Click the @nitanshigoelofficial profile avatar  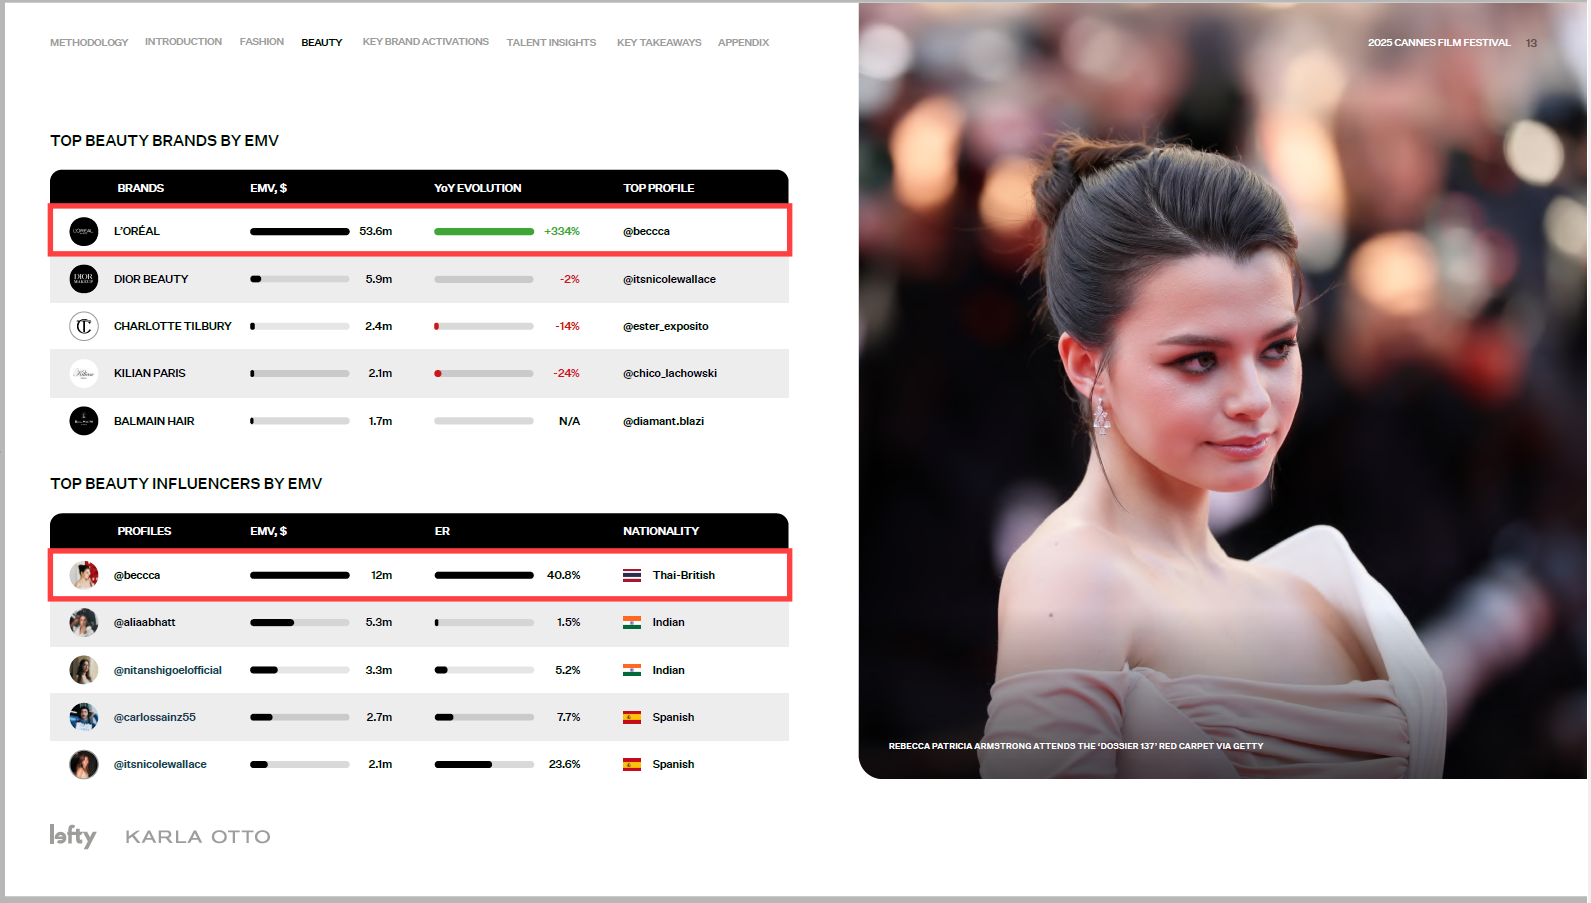click(84, 670)
